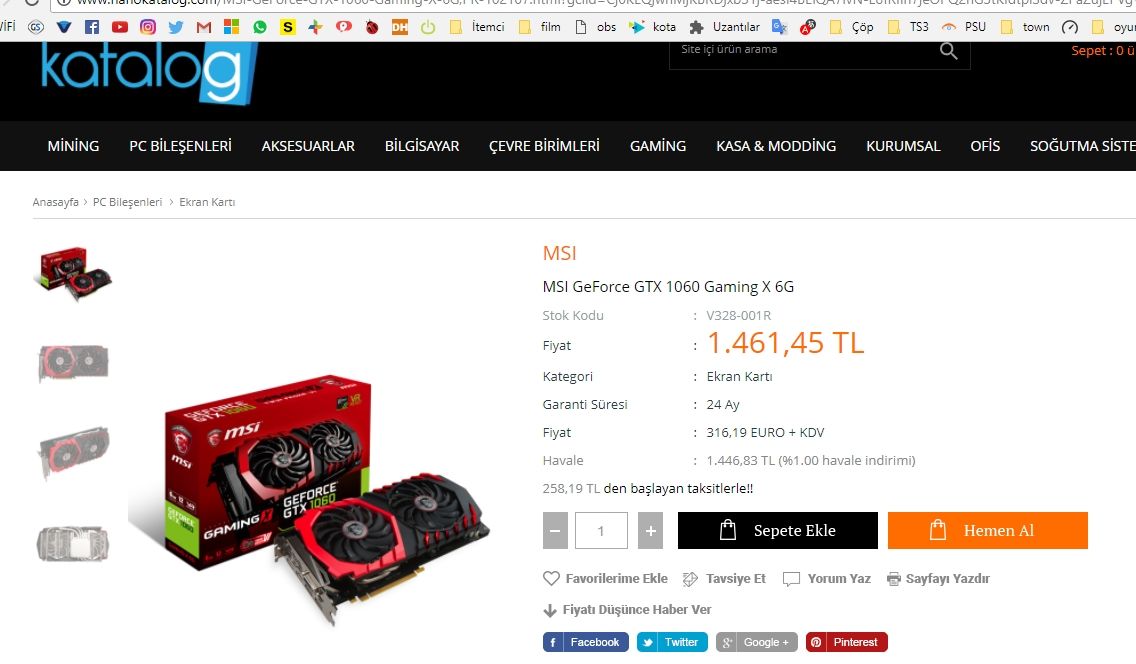The width and height of the screenshot is (1136, 664).
Task: Open the PC BİLEŞENLERİ menu
Action: pos(180,146)
